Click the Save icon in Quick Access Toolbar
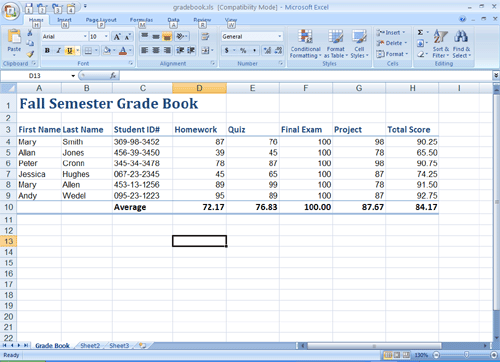Viewport: 500px width, 362px height. click(29, 8)
